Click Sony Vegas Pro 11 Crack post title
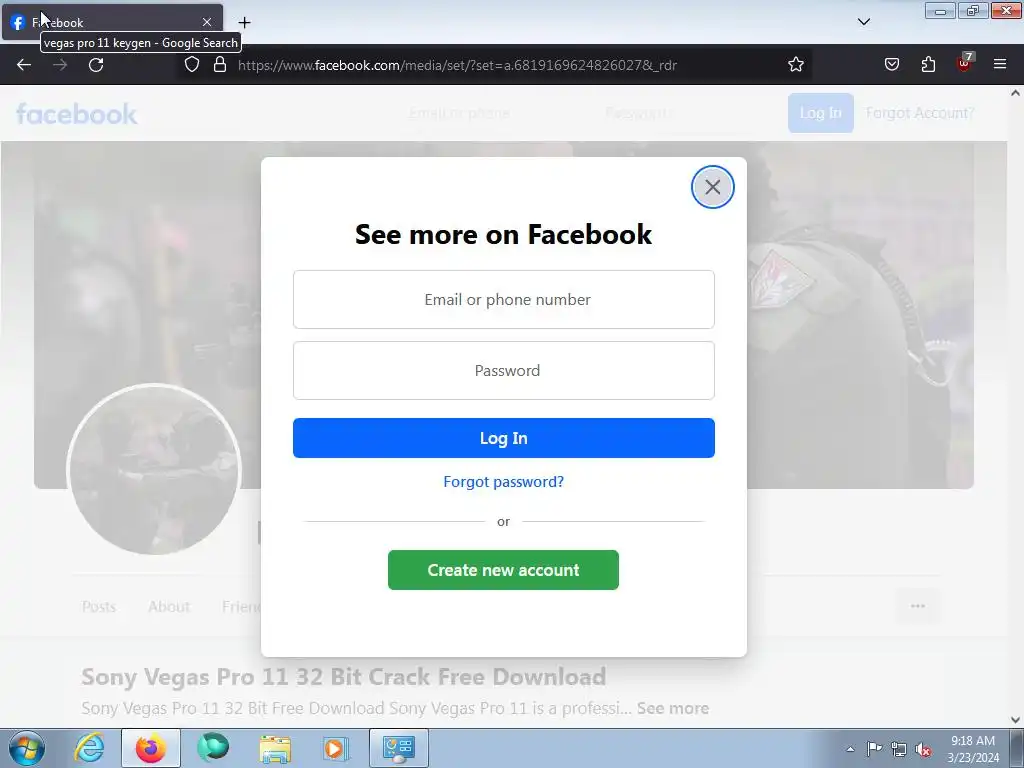This screenshot has height=768, width=1024. click(344, 677)
